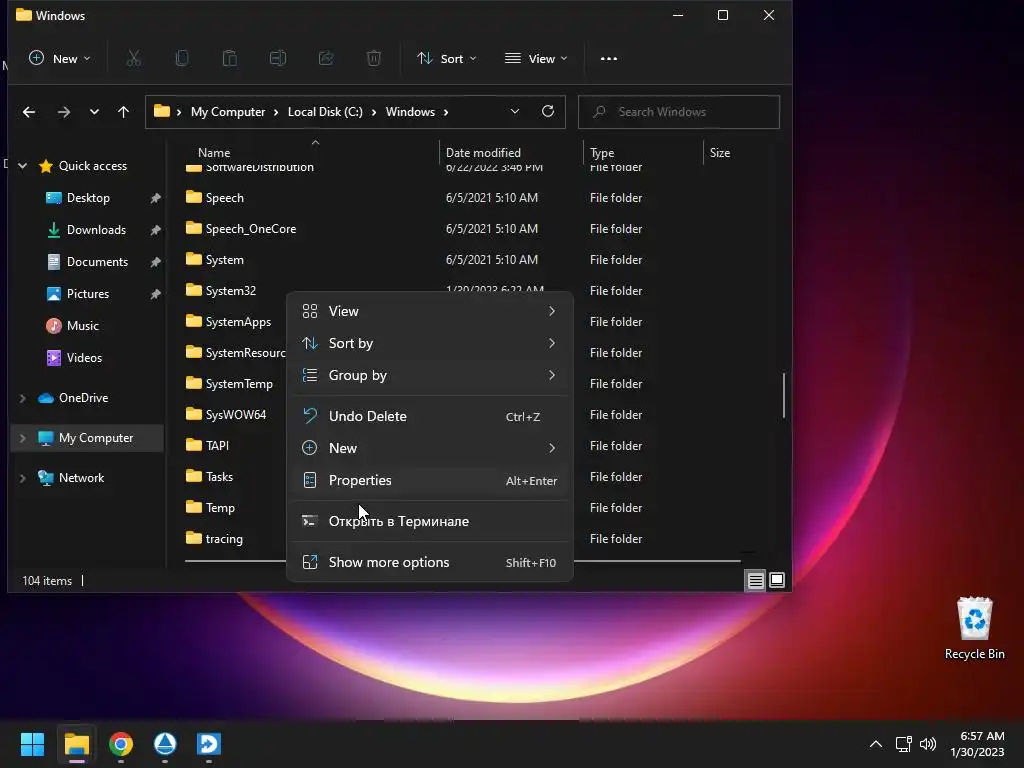
Task: Switch to large thumbnails view icon in status bar
Action: click(777, 580)
